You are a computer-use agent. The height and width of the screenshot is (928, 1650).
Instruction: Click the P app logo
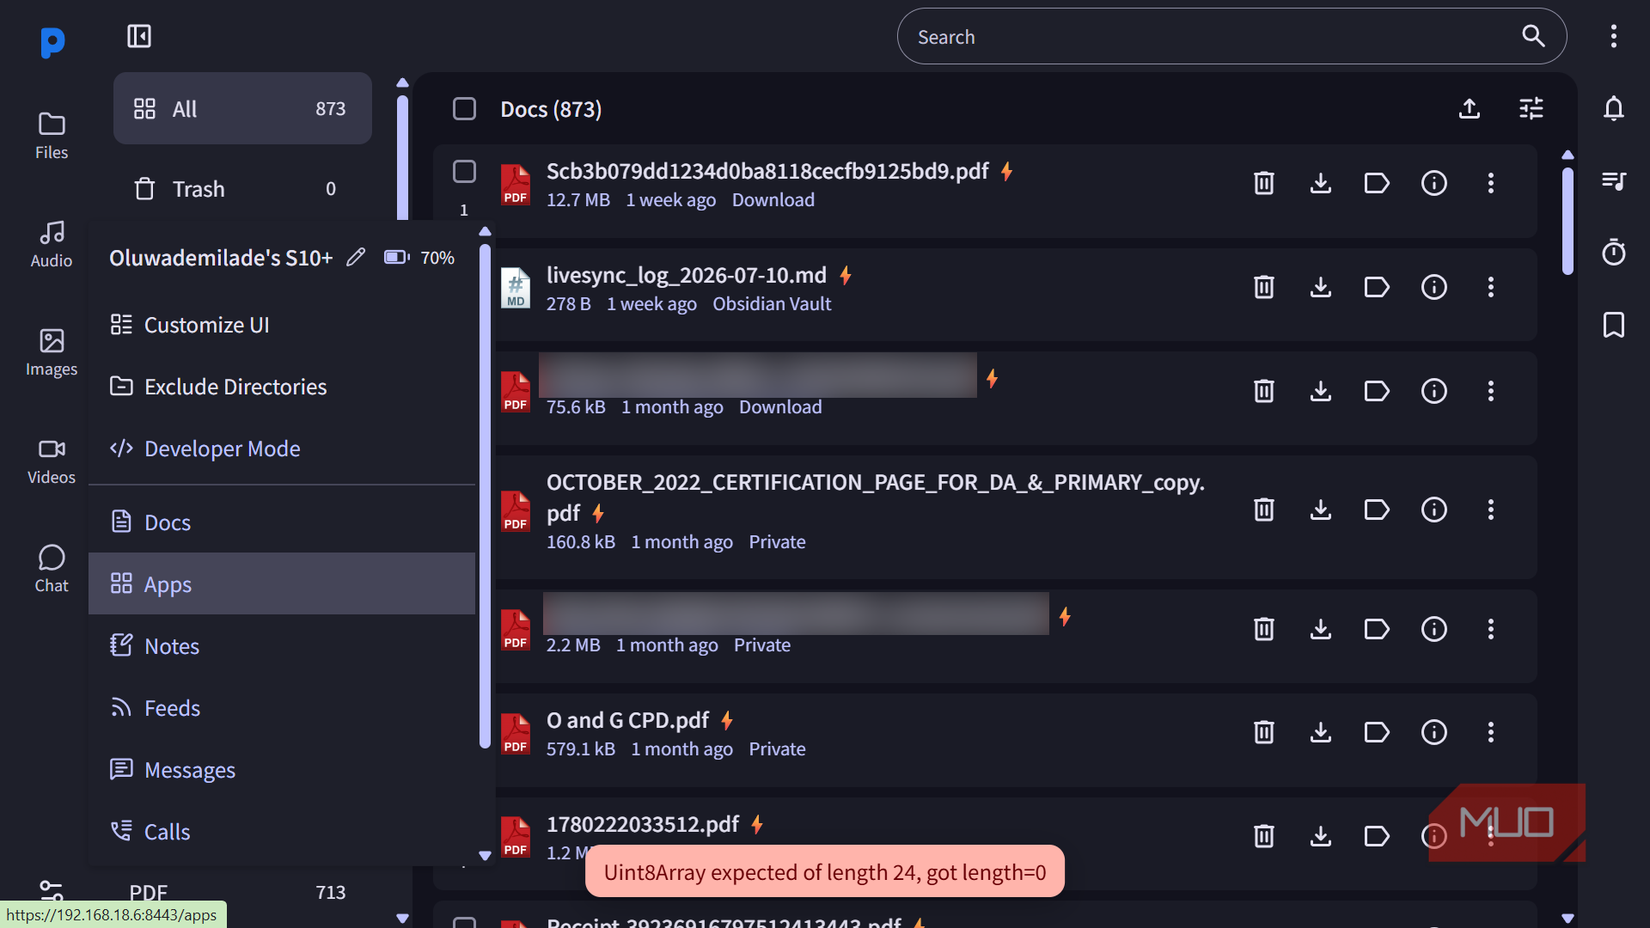pos(52,42)
